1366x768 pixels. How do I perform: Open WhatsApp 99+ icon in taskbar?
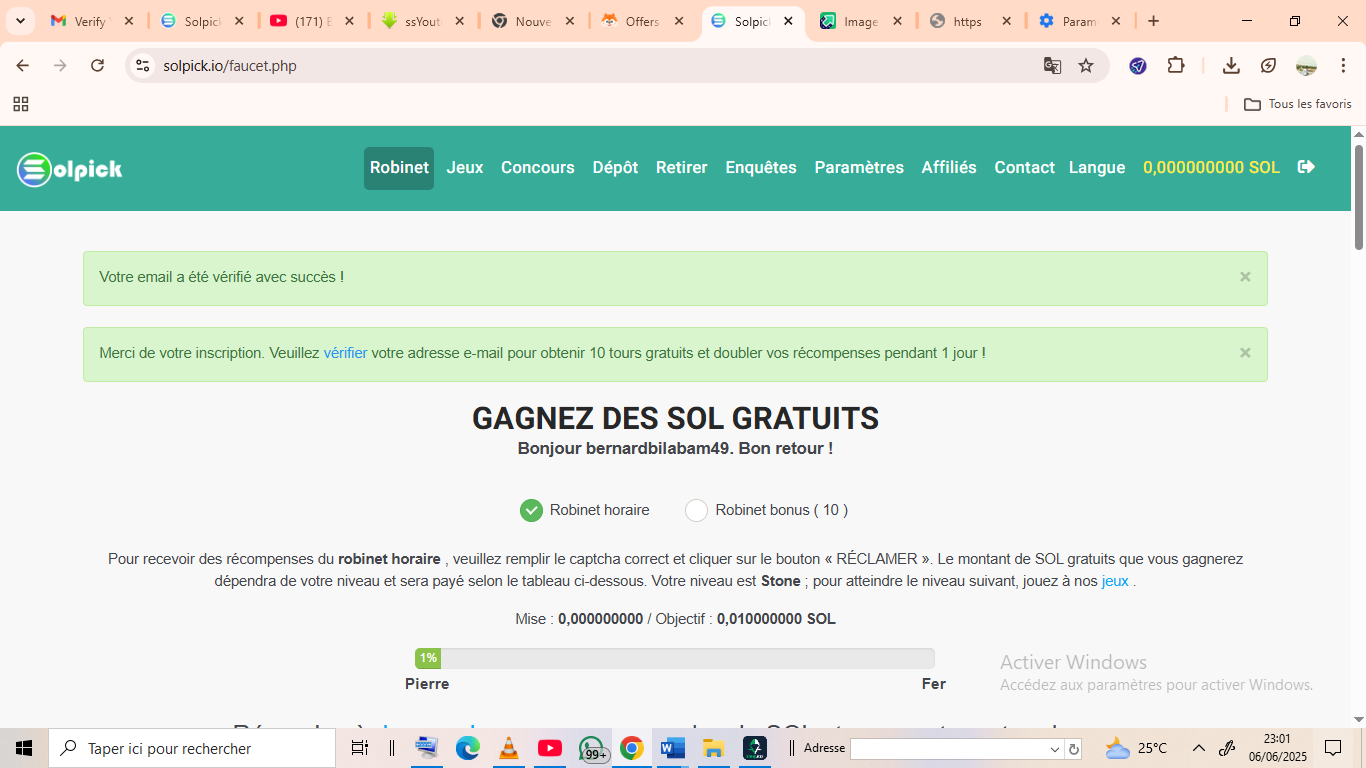point(591,748)
